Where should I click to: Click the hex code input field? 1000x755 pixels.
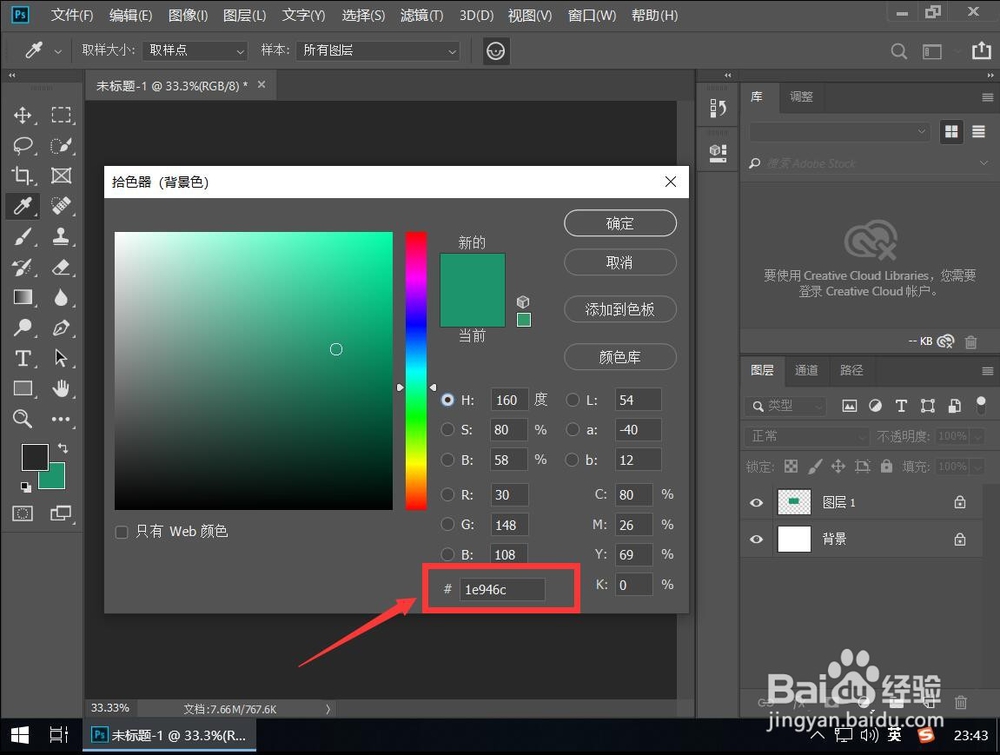coord(502,589)
